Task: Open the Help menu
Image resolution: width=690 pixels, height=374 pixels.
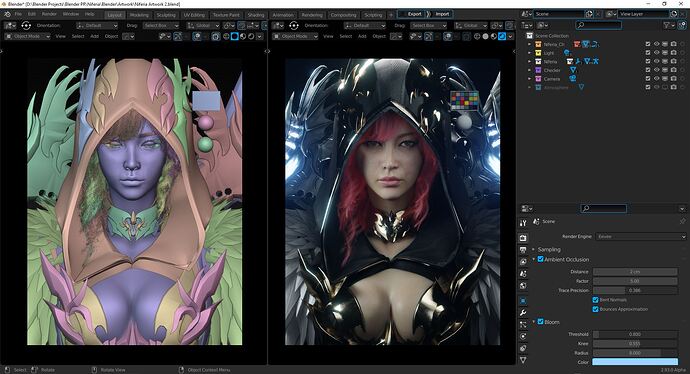Action: coord(89,14)
